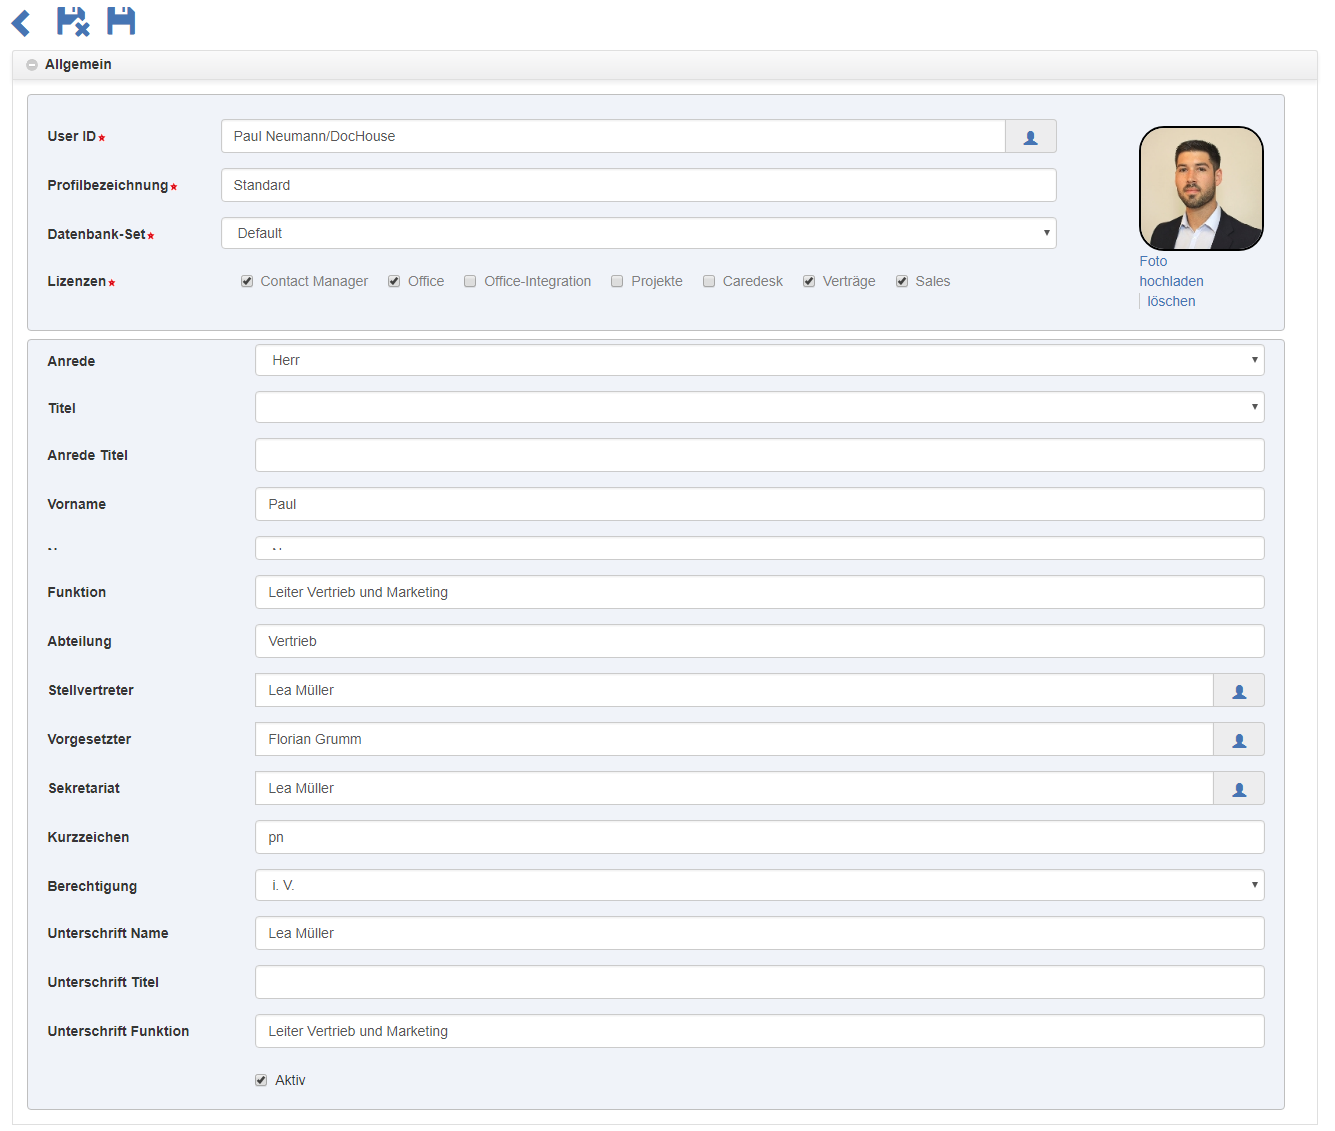Enable the Caredesk license checkbox
This screenshot has width=1335, height=1131.
[709, 282]
